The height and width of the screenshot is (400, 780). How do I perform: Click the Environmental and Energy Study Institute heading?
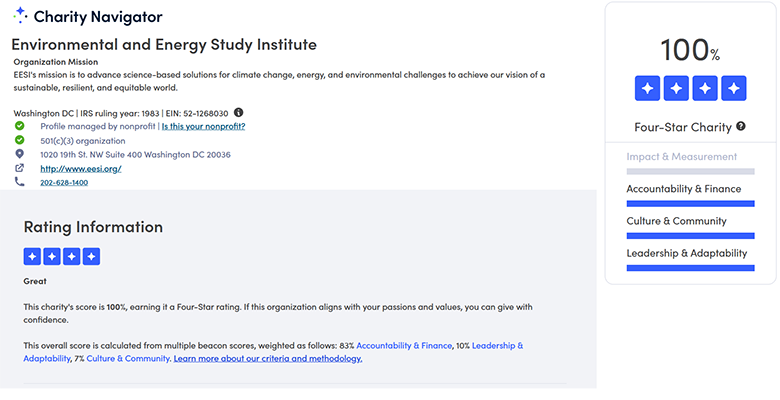point(164,45)
